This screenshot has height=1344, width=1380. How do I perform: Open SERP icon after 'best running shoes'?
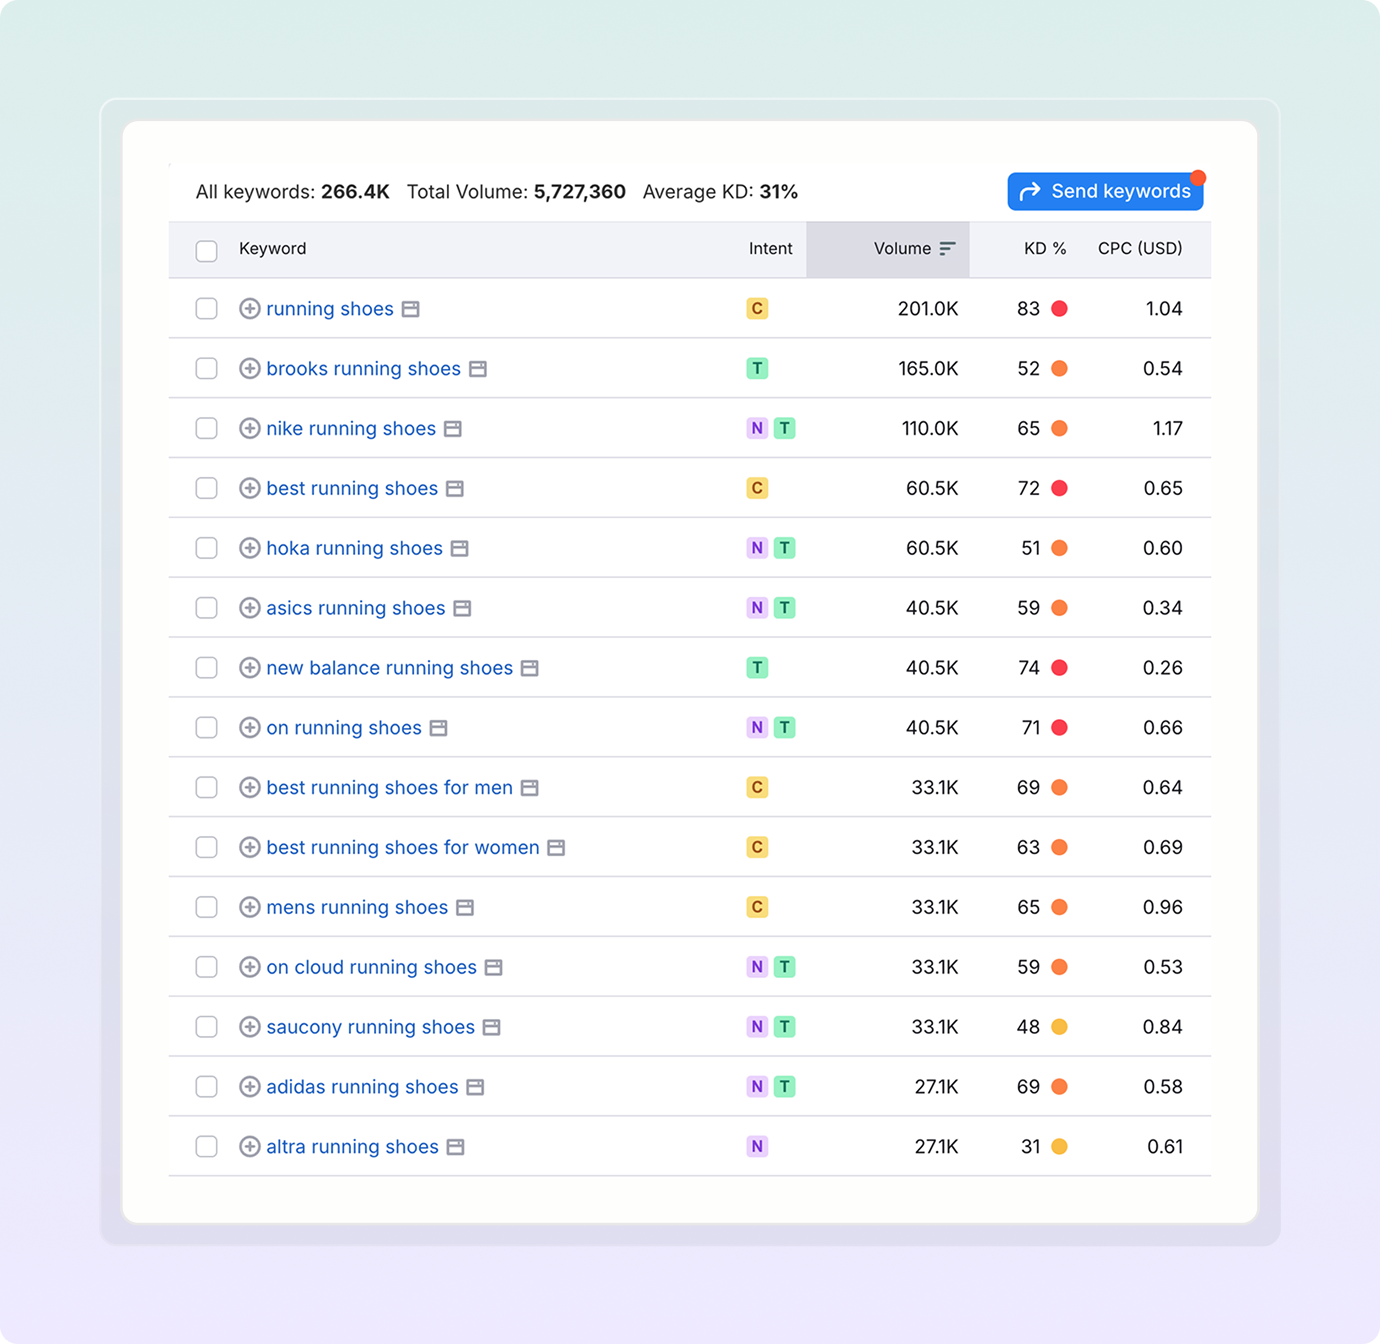tap(455, 489)
